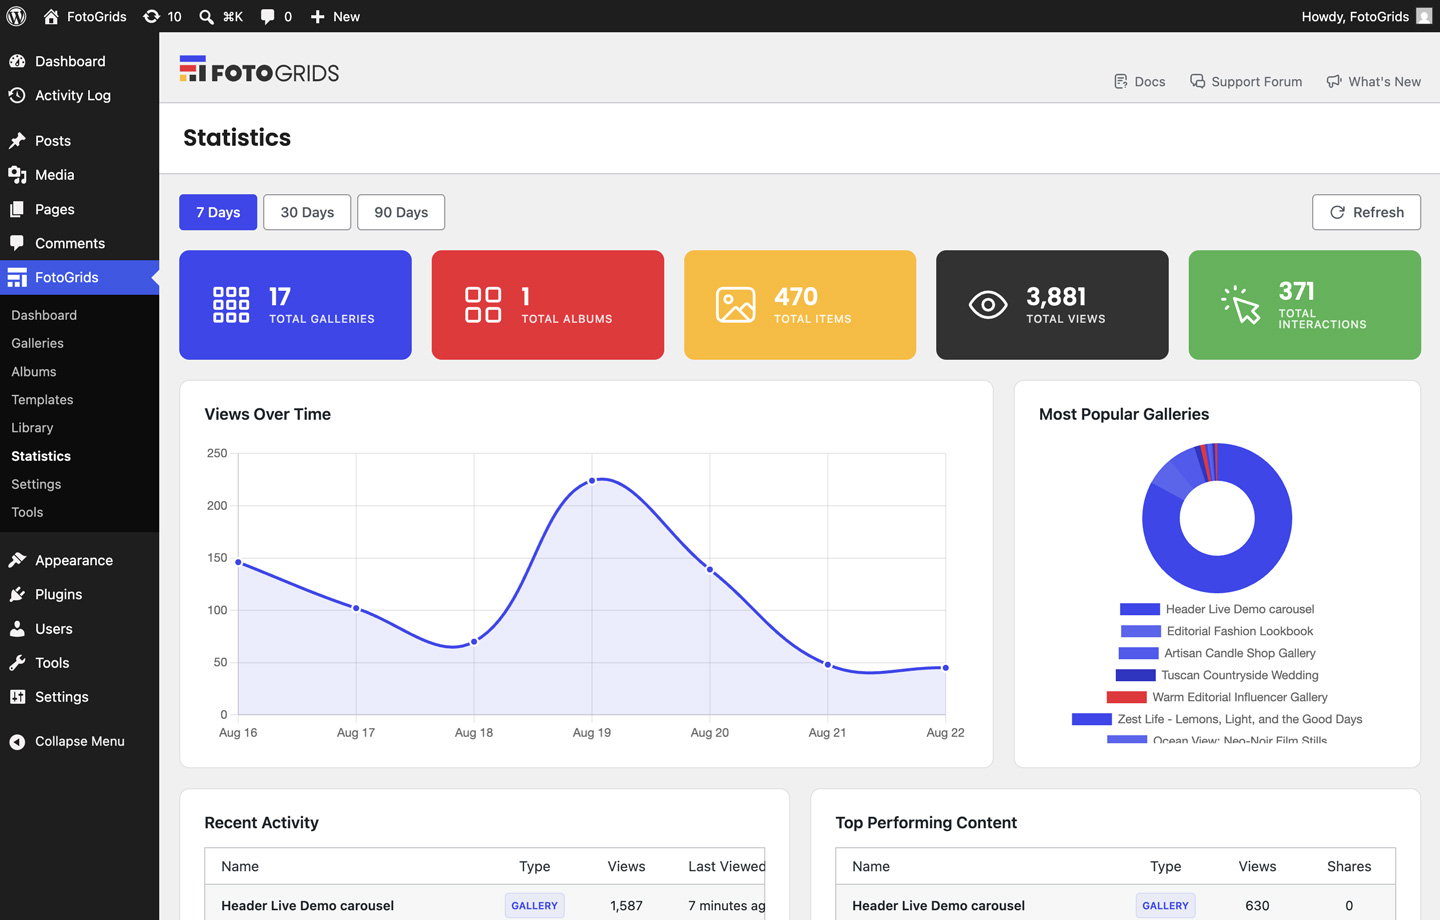Click the Appearance brush icon
The image size is (1440, 920).
click(17, 560)
